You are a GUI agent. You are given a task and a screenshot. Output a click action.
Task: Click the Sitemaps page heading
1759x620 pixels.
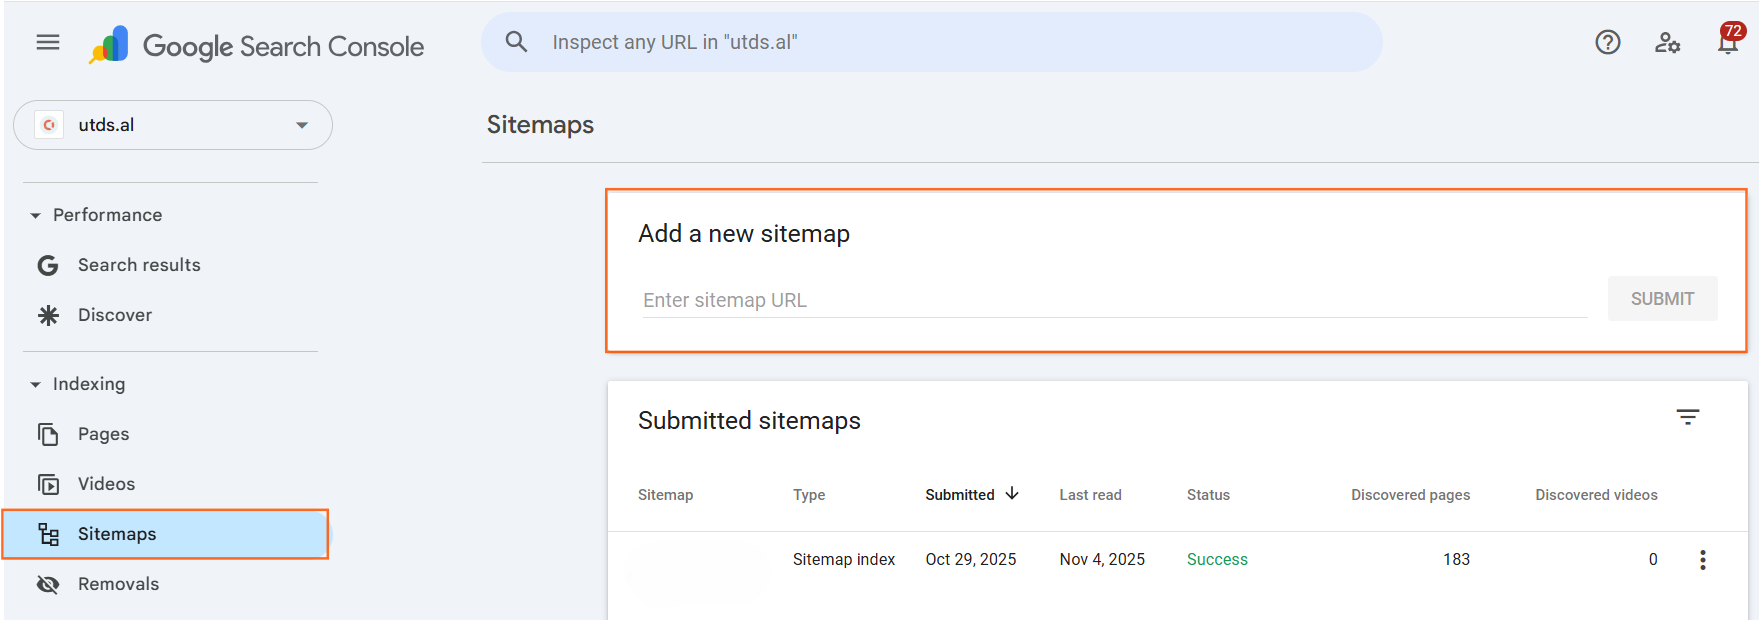[x=540, y=125]
